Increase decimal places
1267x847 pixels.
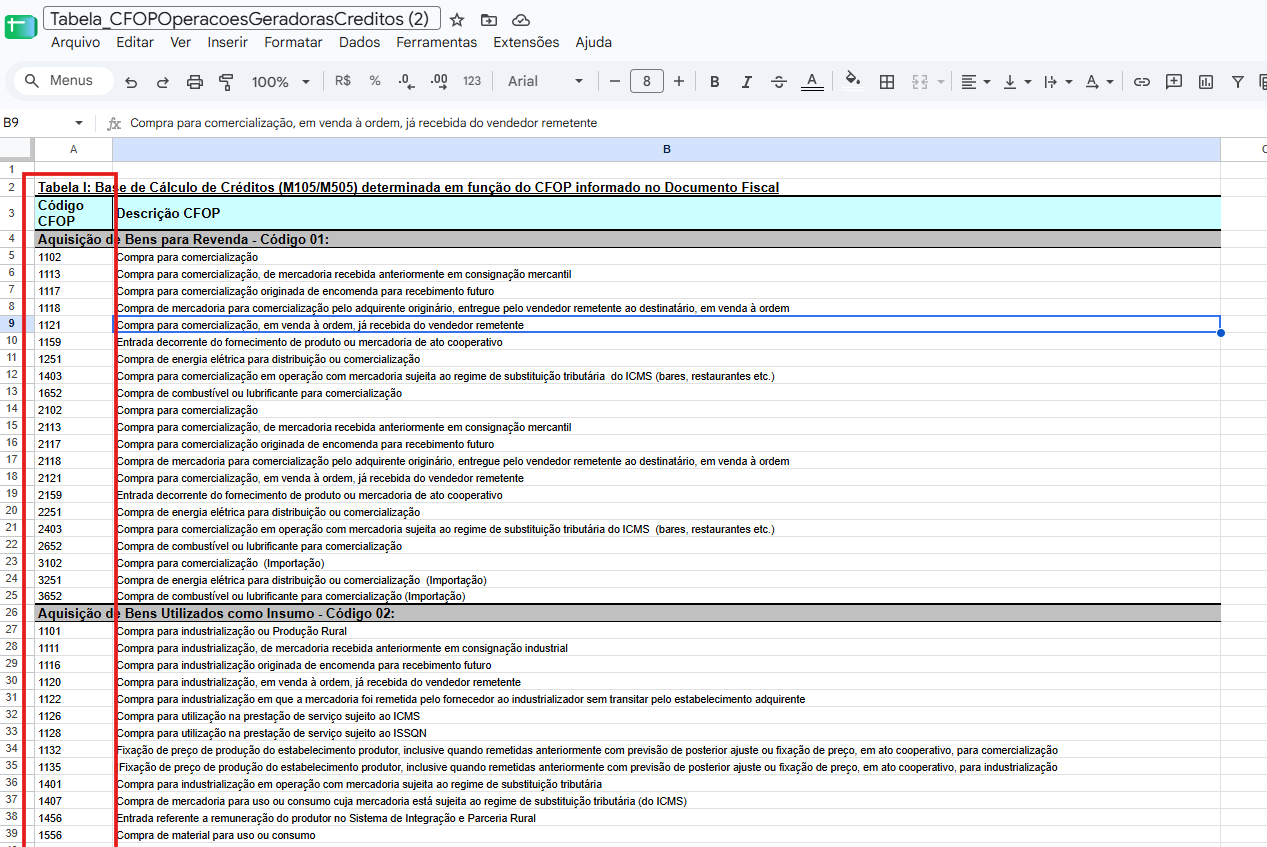[x=439, y=81]
